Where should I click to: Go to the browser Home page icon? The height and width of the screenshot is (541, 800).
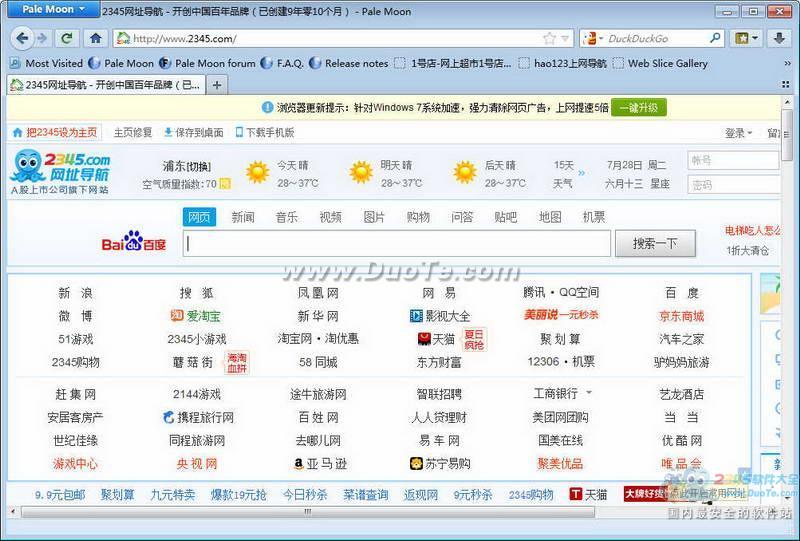pos(95,38)
